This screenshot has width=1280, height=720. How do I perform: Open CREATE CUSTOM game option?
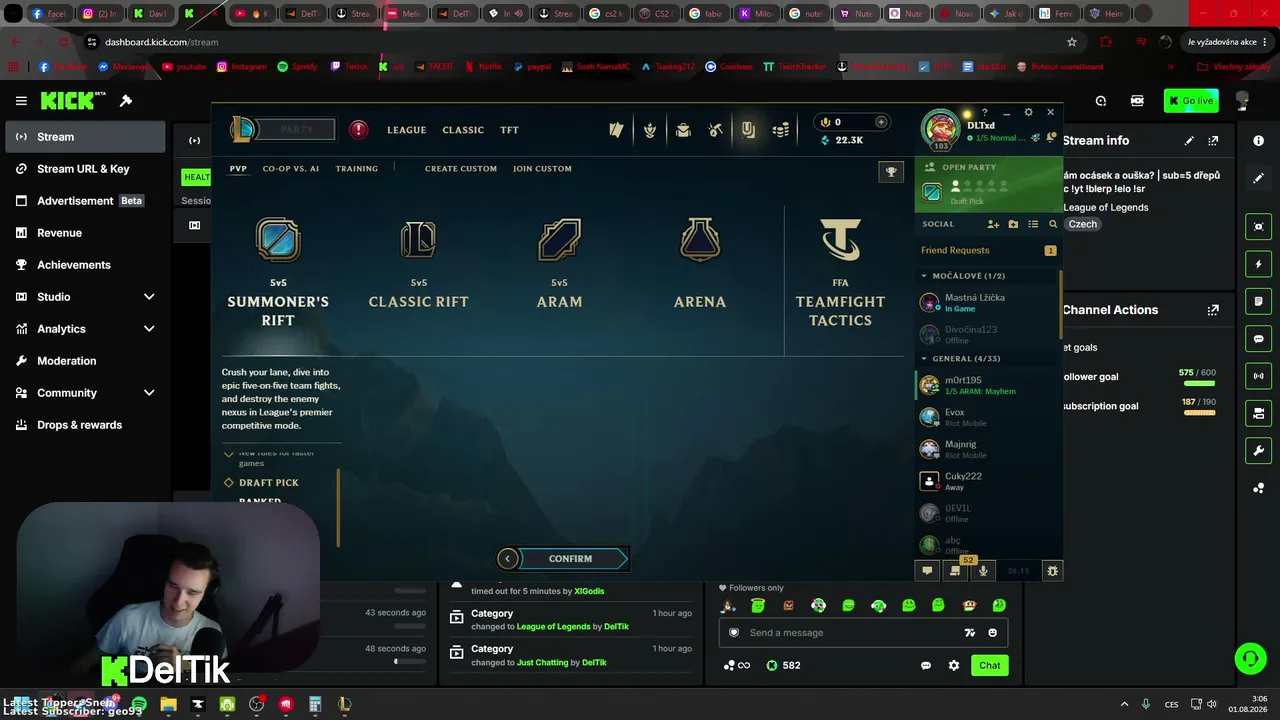tap(461, 169)
